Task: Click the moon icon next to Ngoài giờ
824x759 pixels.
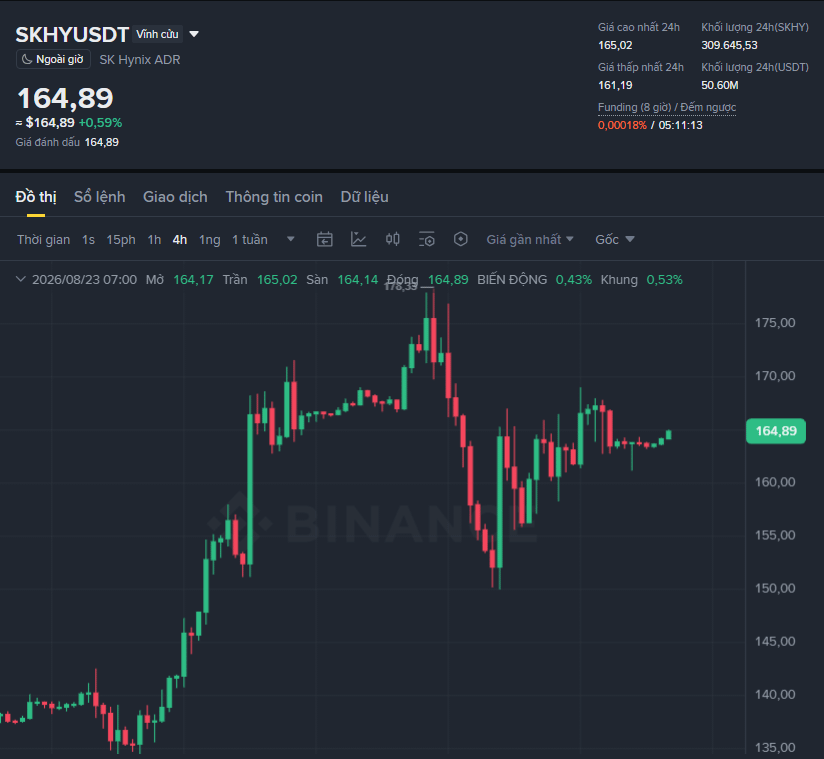Action: 27,59
